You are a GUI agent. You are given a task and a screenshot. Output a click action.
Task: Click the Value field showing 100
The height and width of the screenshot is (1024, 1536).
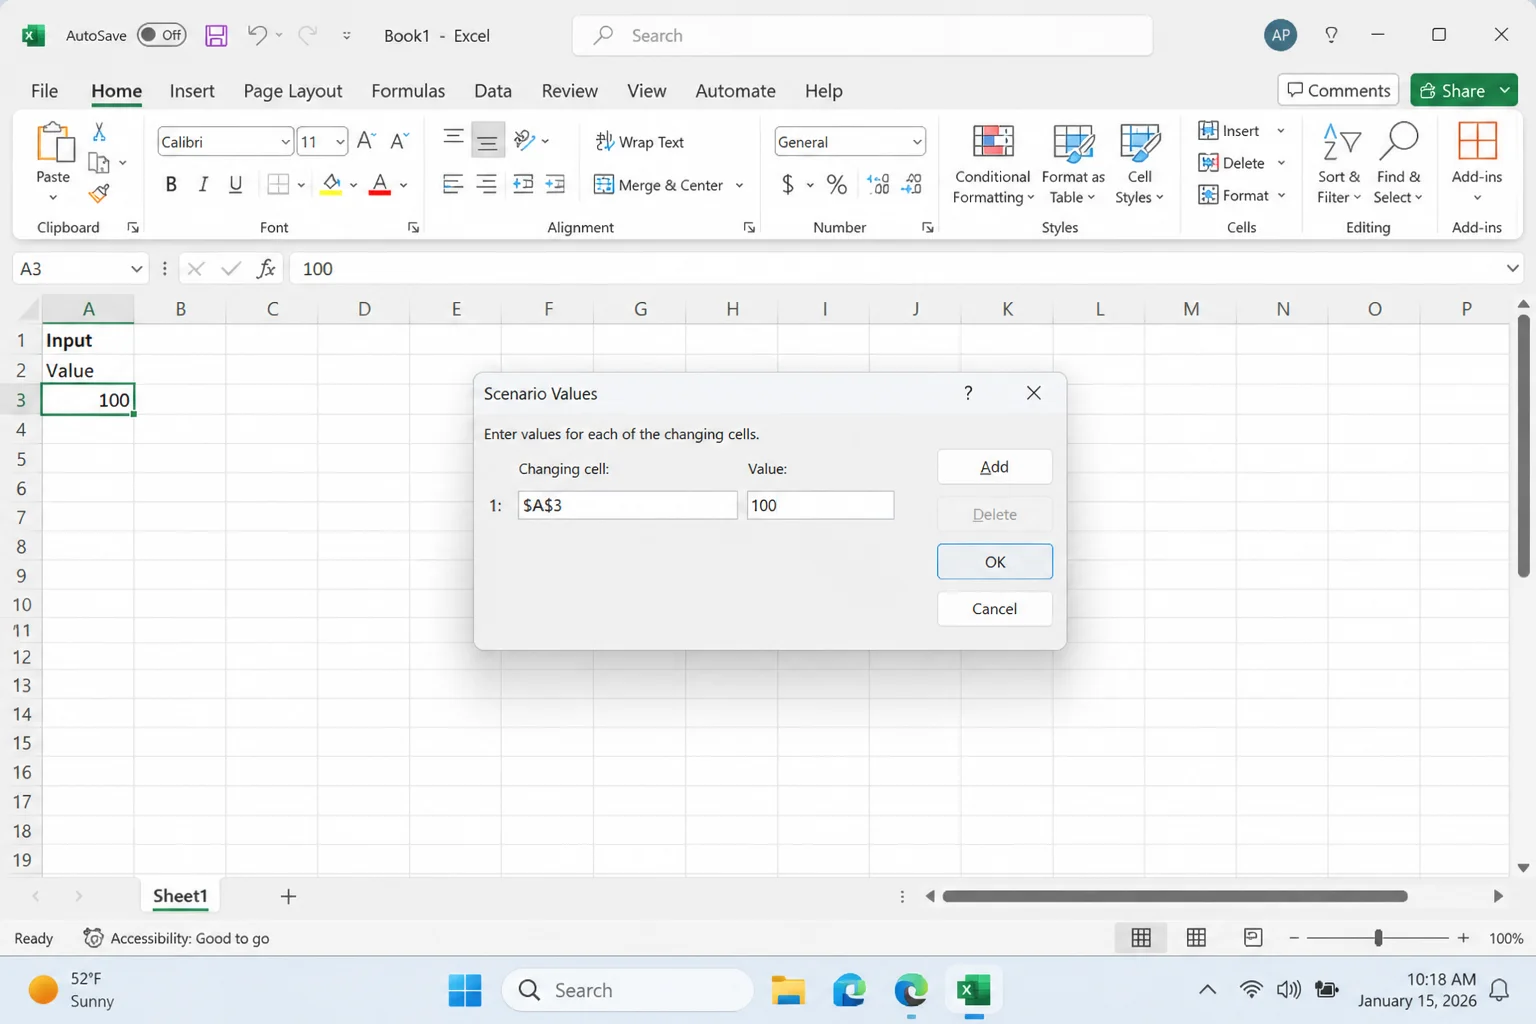tap(820, 505)
